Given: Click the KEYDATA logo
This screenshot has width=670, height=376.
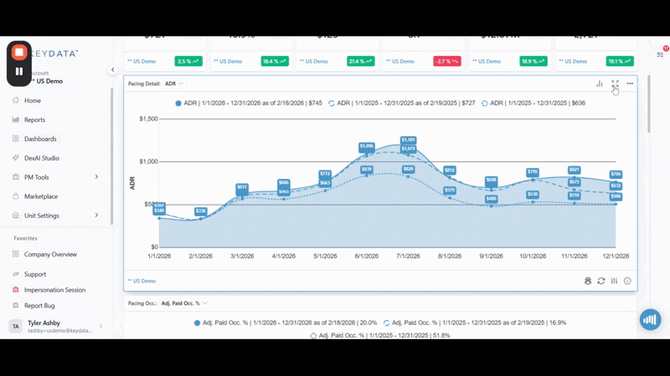Looking at the screenshot, I should coord(54,54).
